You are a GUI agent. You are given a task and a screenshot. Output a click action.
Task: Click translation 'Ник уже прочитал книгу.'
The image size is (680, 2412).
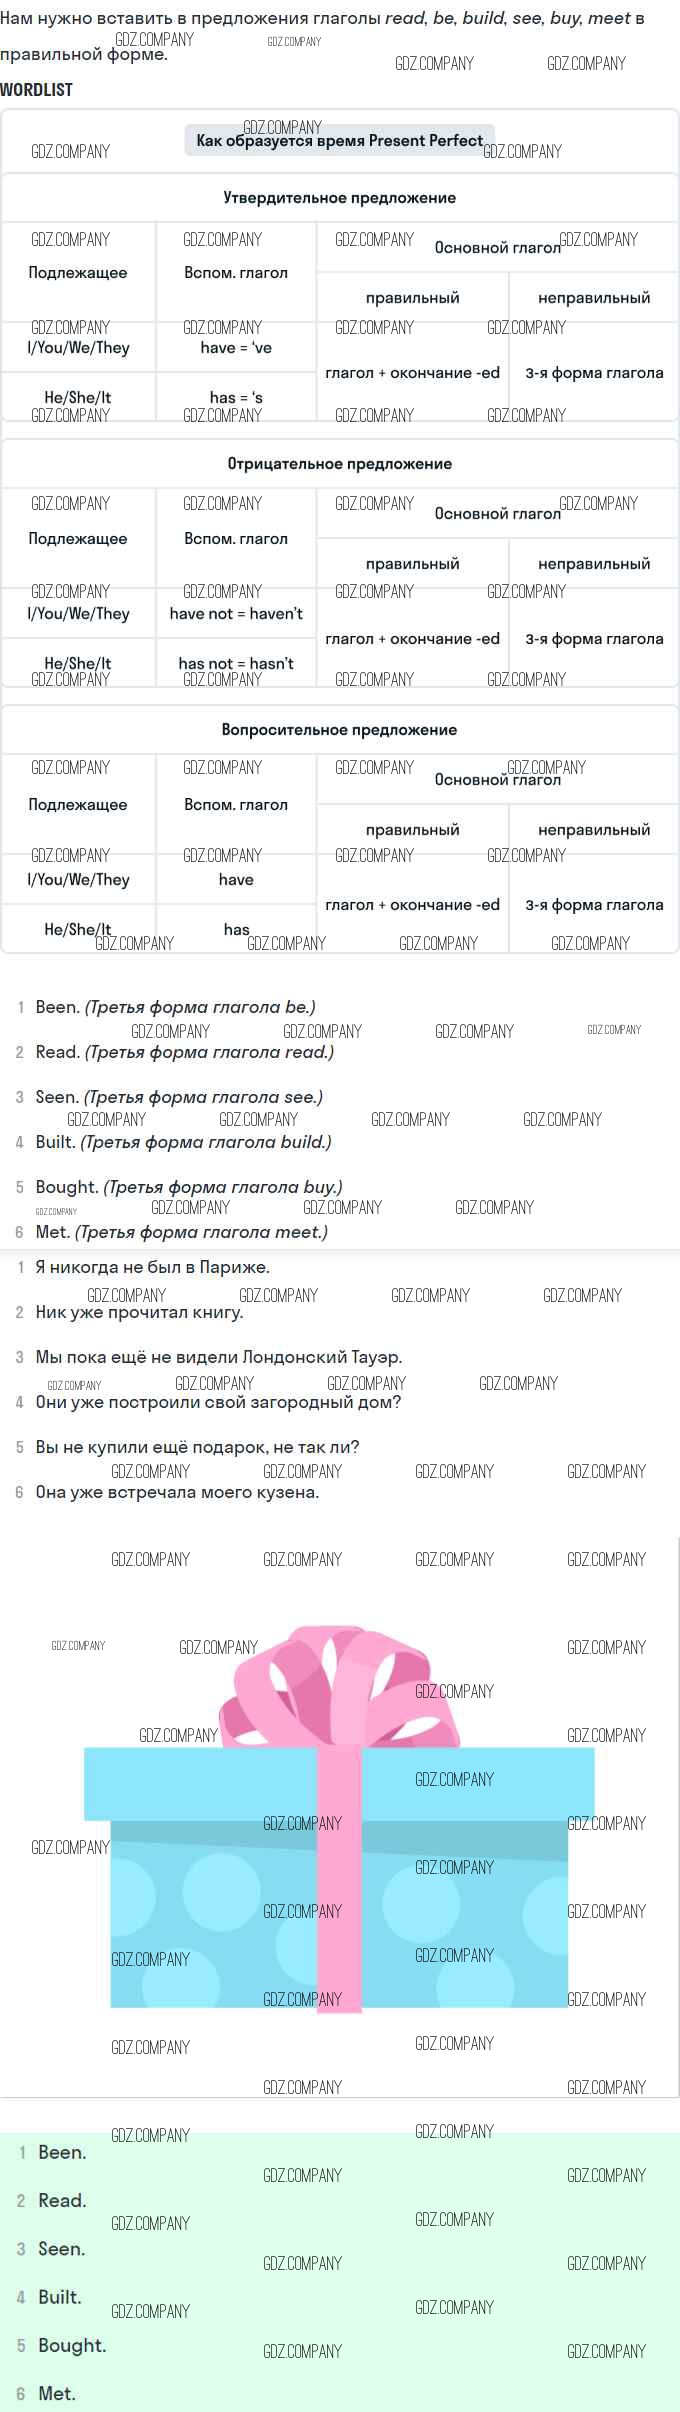click(139, 1312)
